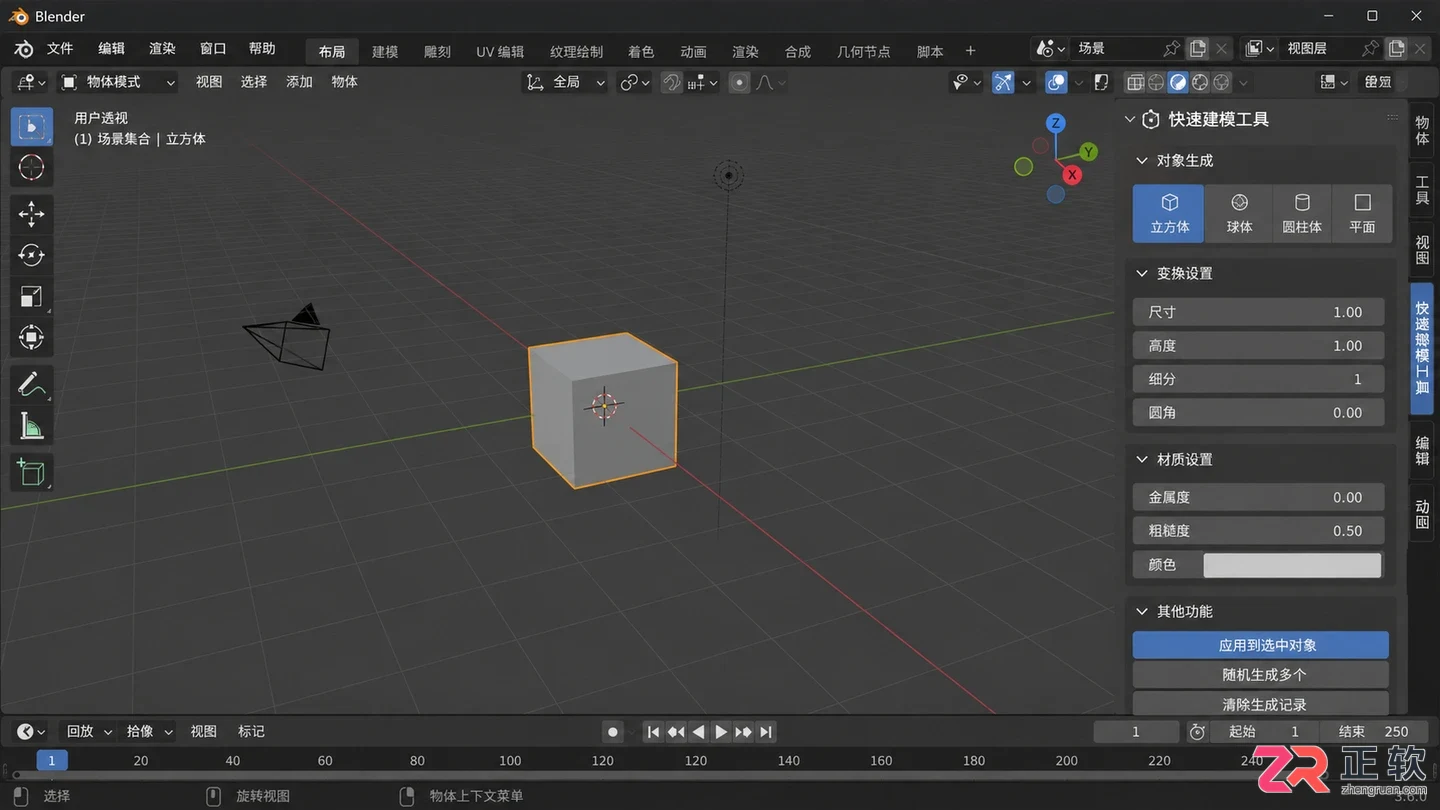The height and width of the screenshot is (810, 1440).
Task: Toggle snapping magnet in header
Action: pyautogui.click(x=672, y=82)
